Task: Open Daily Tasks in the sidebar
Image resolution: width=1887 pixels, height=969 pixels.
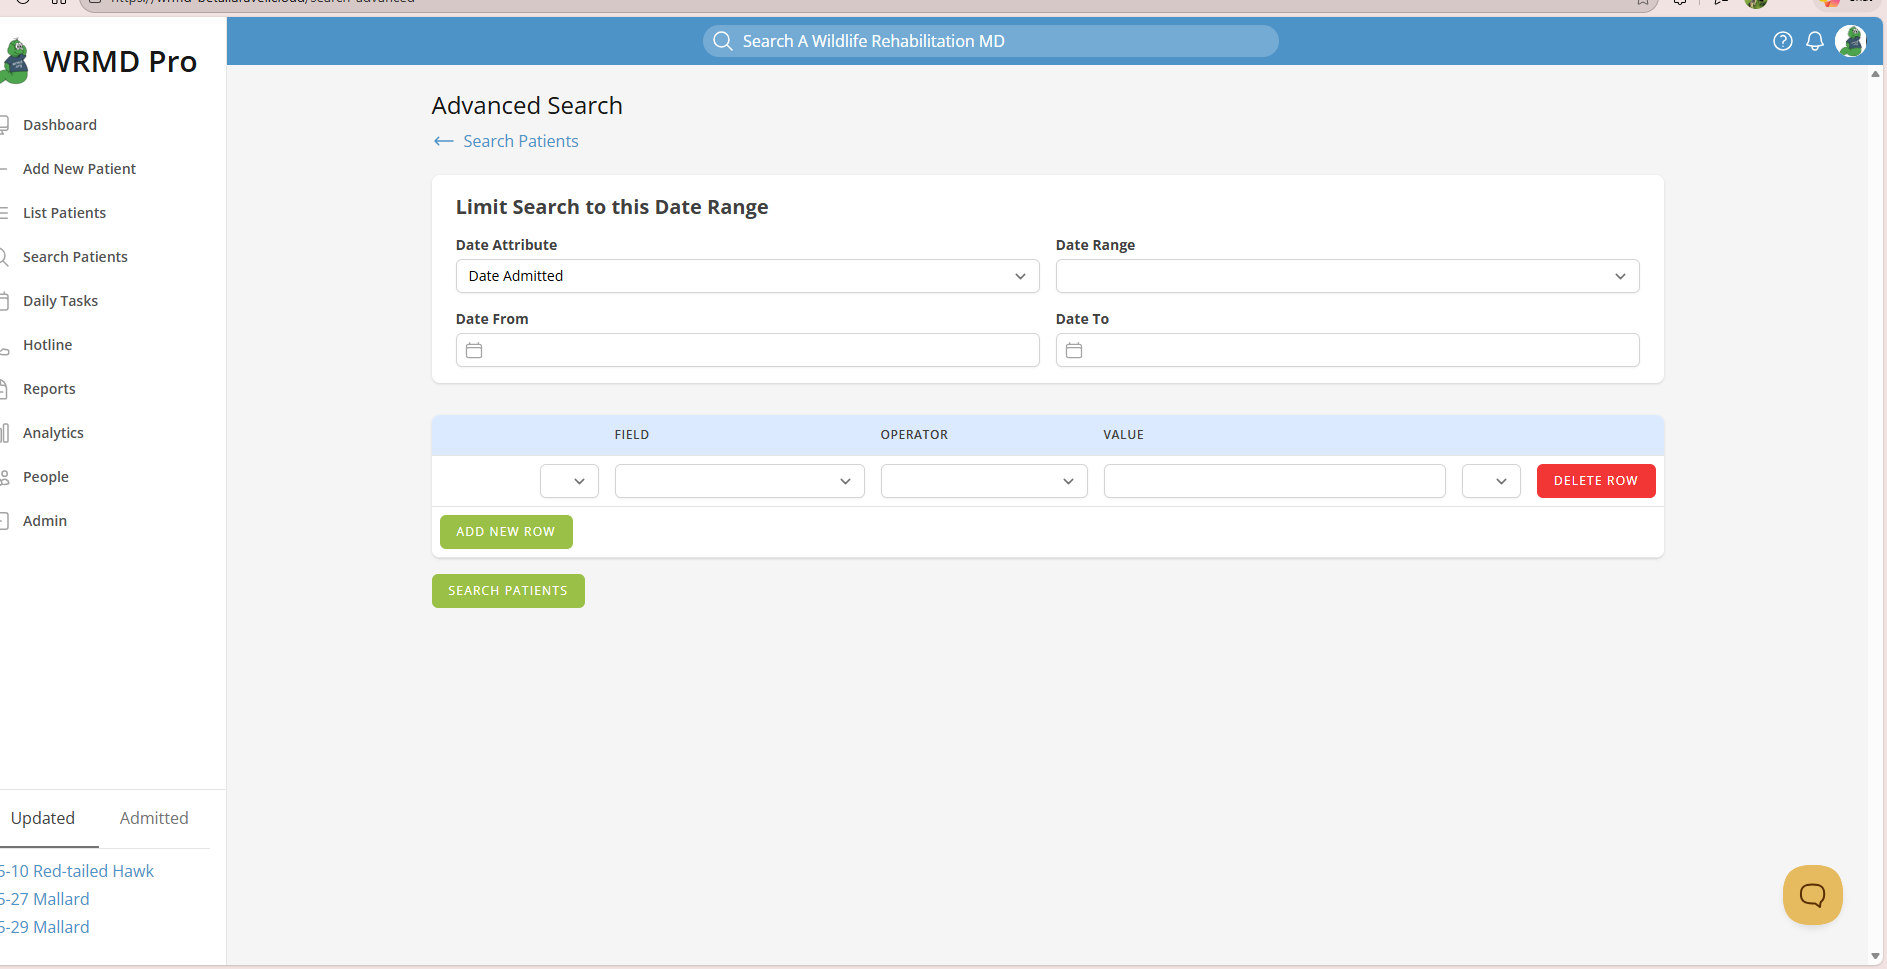Action: click(x=60, y=301)
